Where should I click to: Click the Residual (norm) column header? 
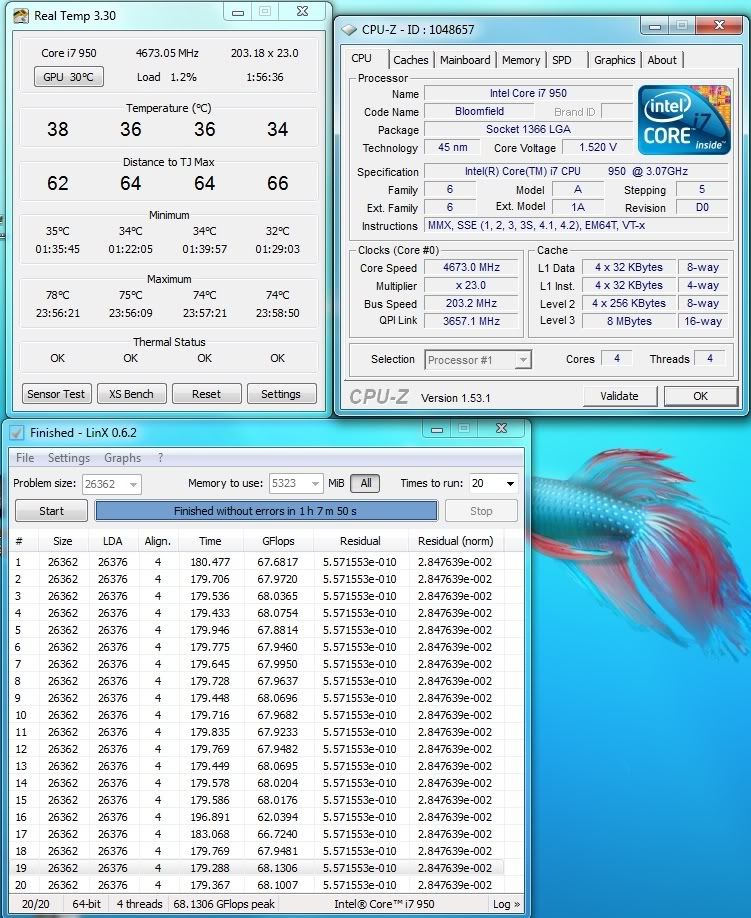coord(455,541)
